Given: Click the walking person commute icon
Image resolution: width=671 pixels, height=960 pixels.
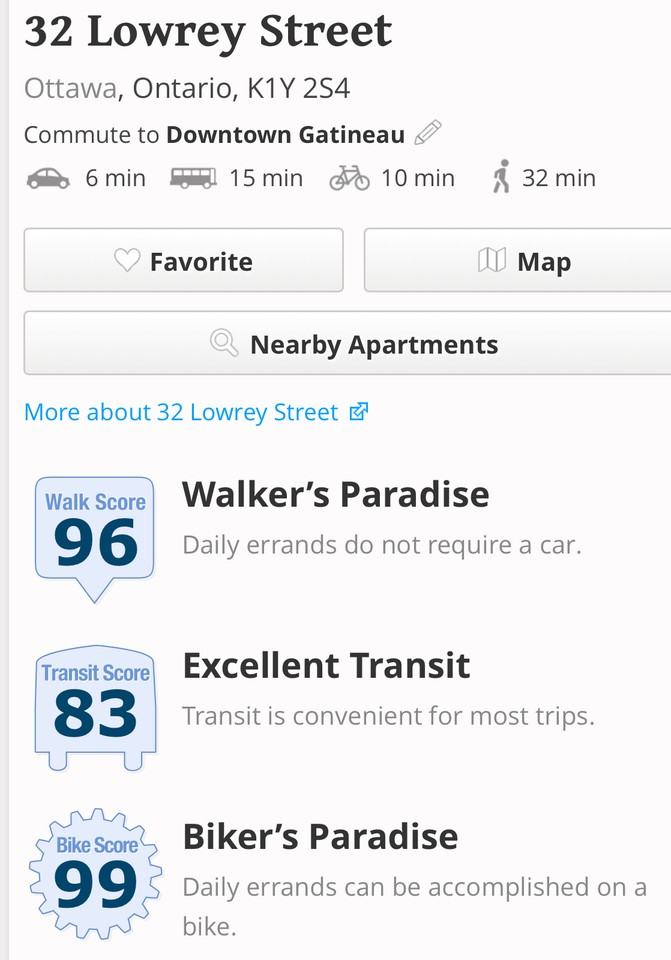Looking at the screenshot, I should coord(501,179).
